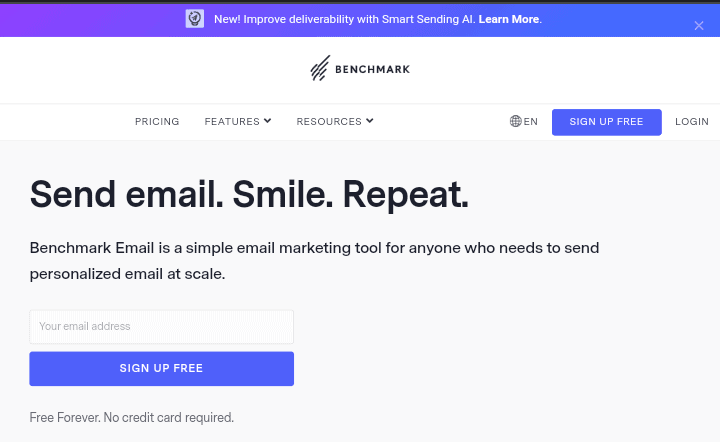The width and height of the screenshot is (720, 442).
Task: Click the globe language icon
Action: (515, 122)
